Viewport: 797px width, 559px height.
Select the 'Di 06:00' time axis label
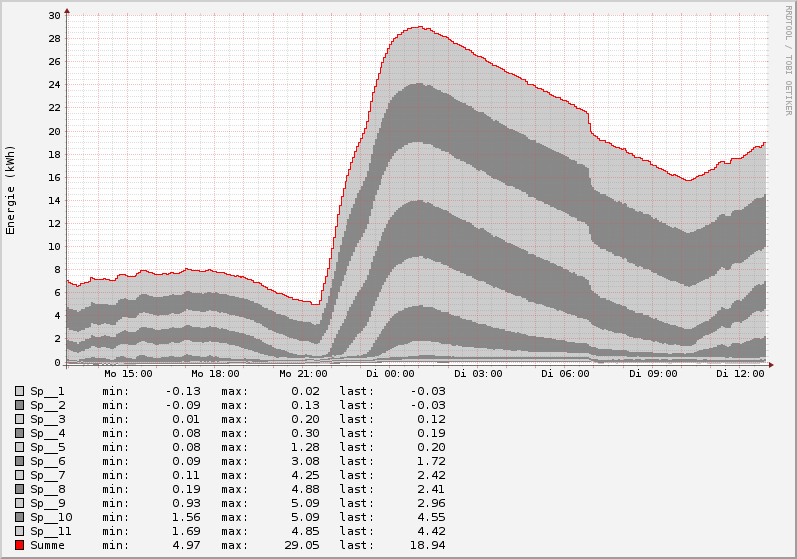click(566, 374)
